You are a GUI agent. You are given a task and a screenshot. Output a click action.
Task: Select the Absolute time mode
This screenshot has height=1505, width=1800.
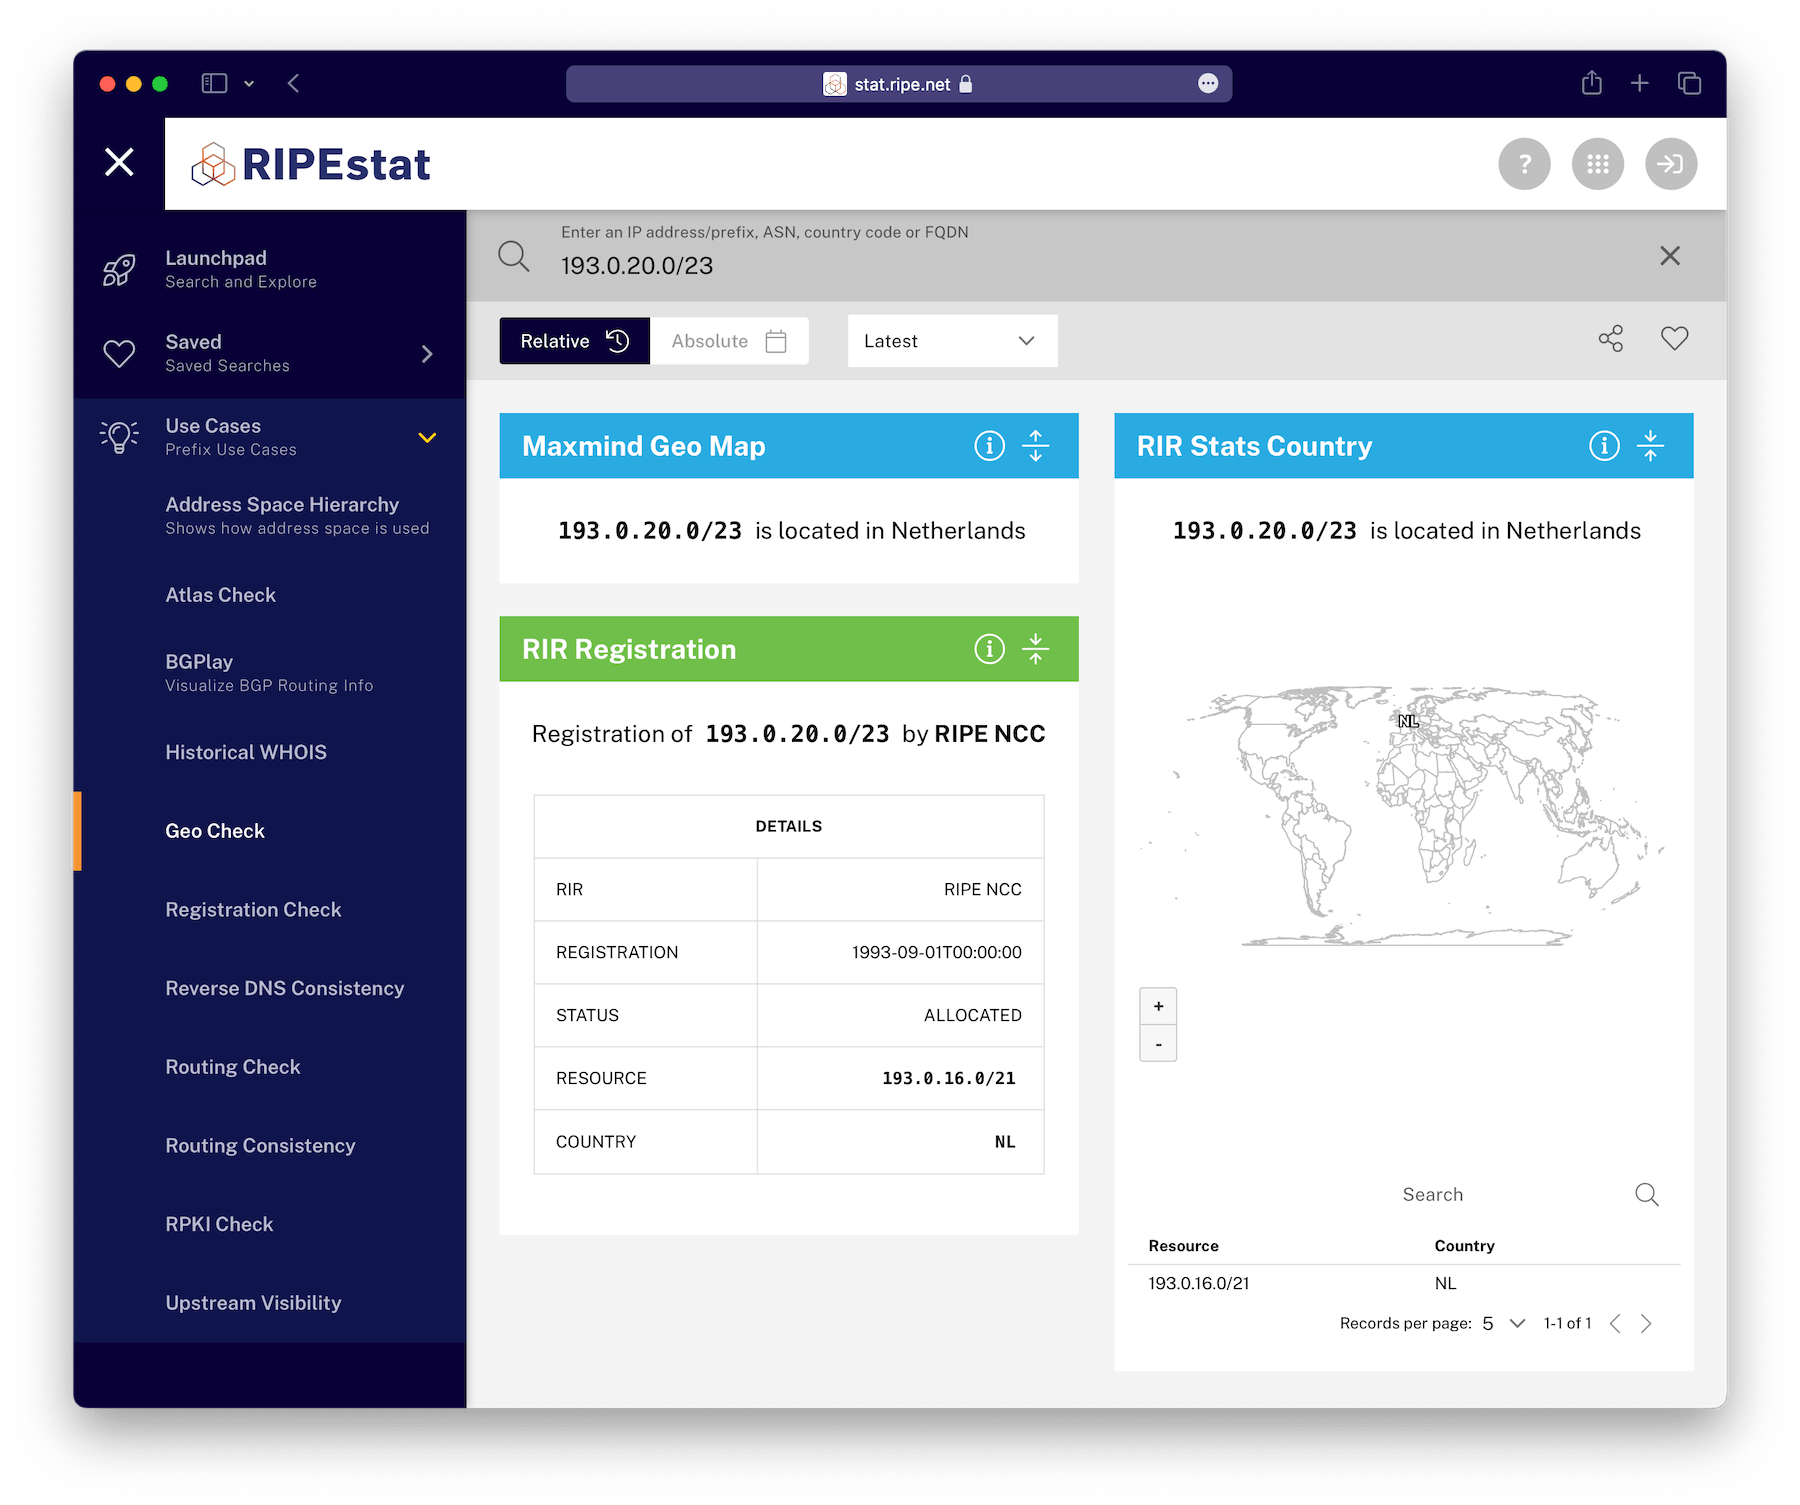[729, 341]
